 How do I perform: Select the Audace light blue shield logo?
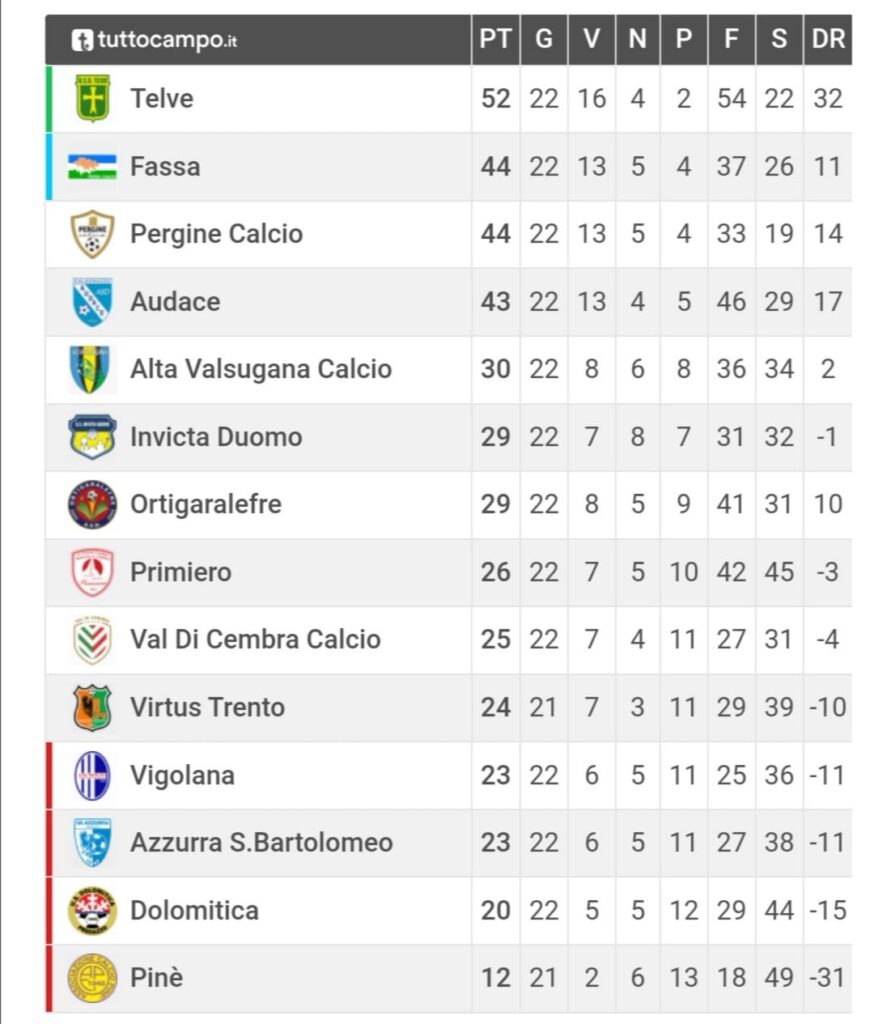pyautogui.click(x=92, y=302)
